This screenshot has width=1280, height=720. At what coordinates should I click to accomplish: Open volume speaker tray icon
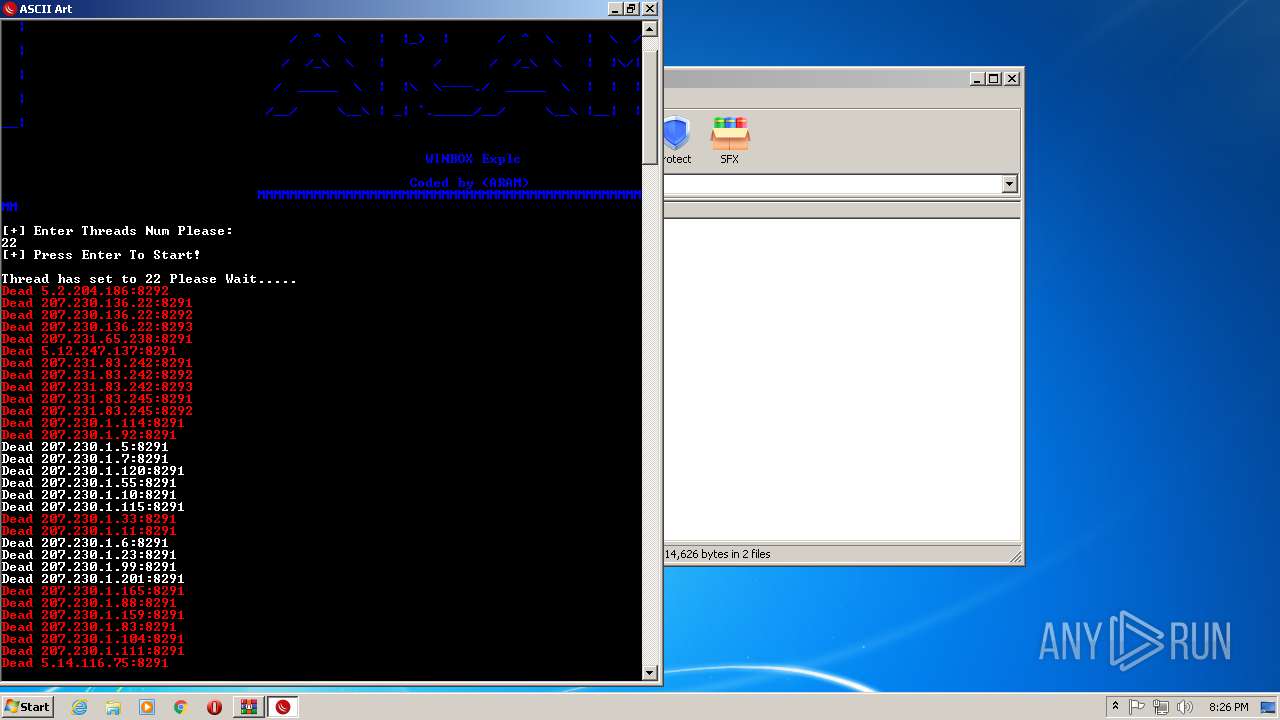coord(1185,707)
